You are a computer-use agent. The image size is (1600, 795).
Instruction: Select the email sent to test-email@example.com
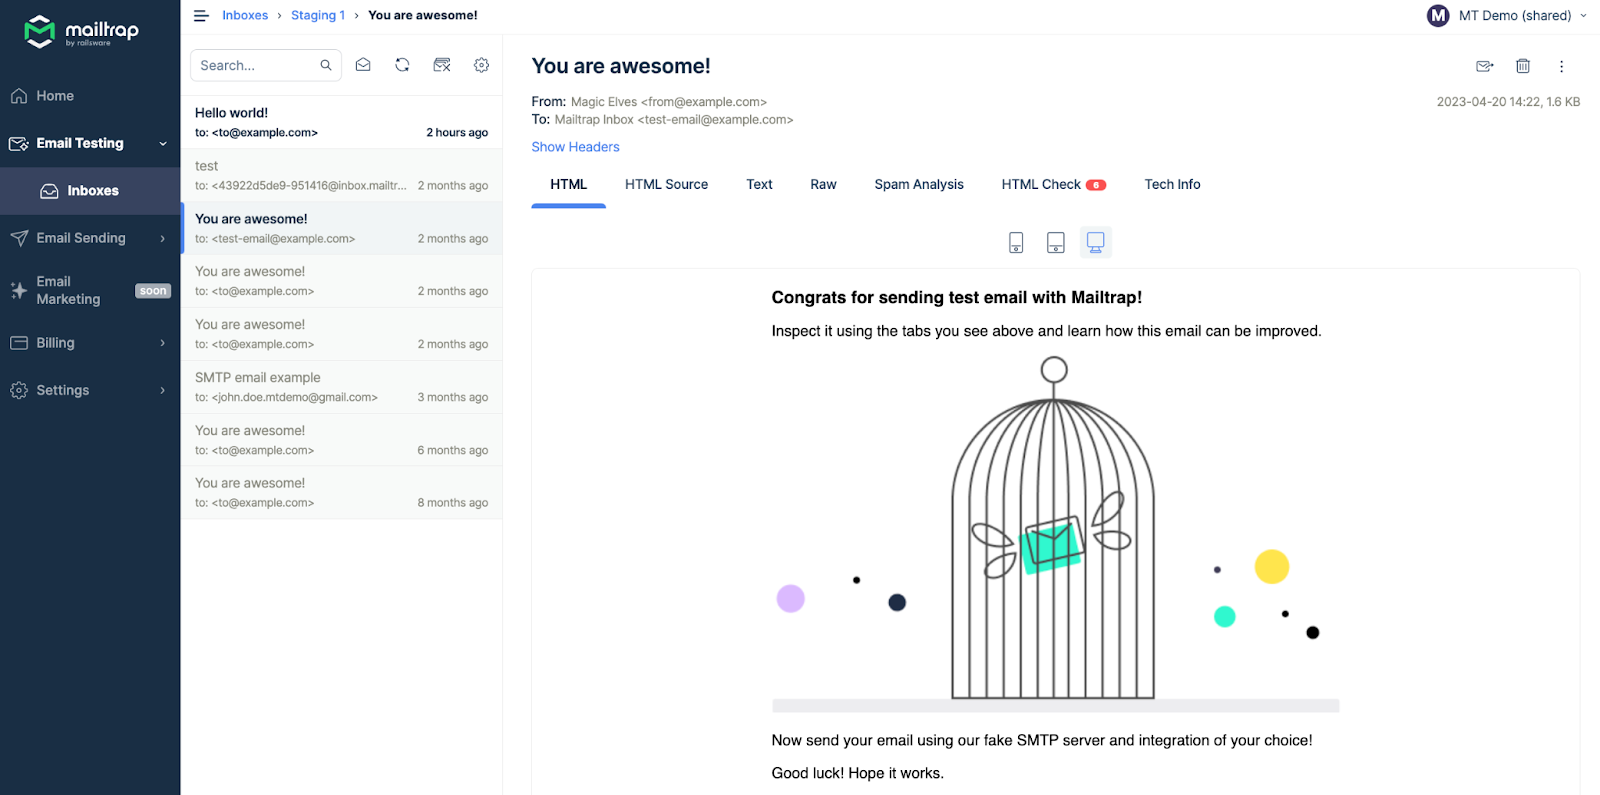coord(342,228)
